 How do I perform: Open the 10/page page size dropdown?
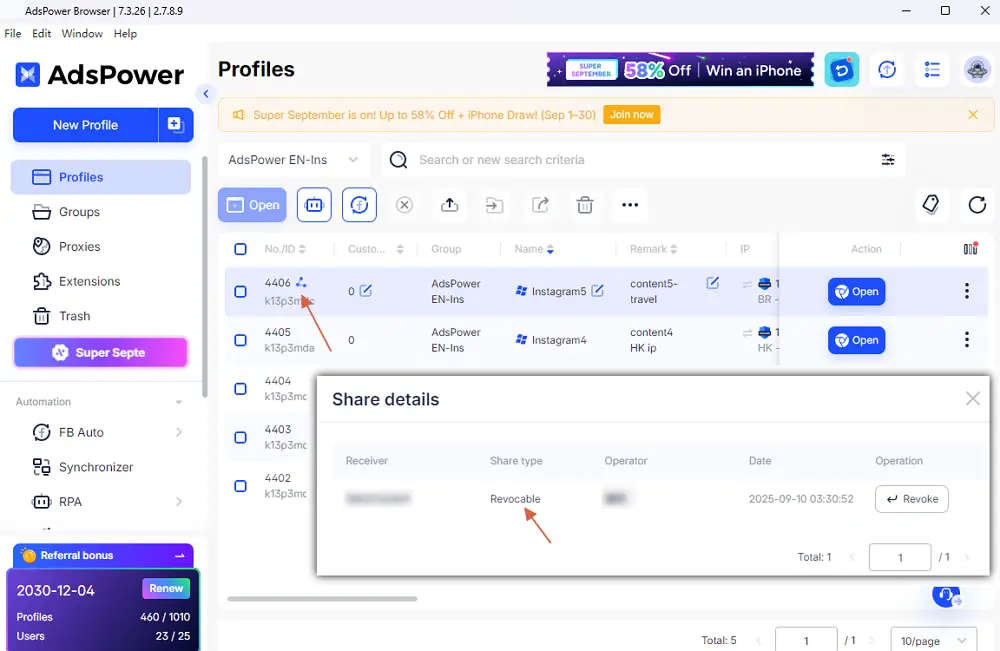tap(934, 640)
